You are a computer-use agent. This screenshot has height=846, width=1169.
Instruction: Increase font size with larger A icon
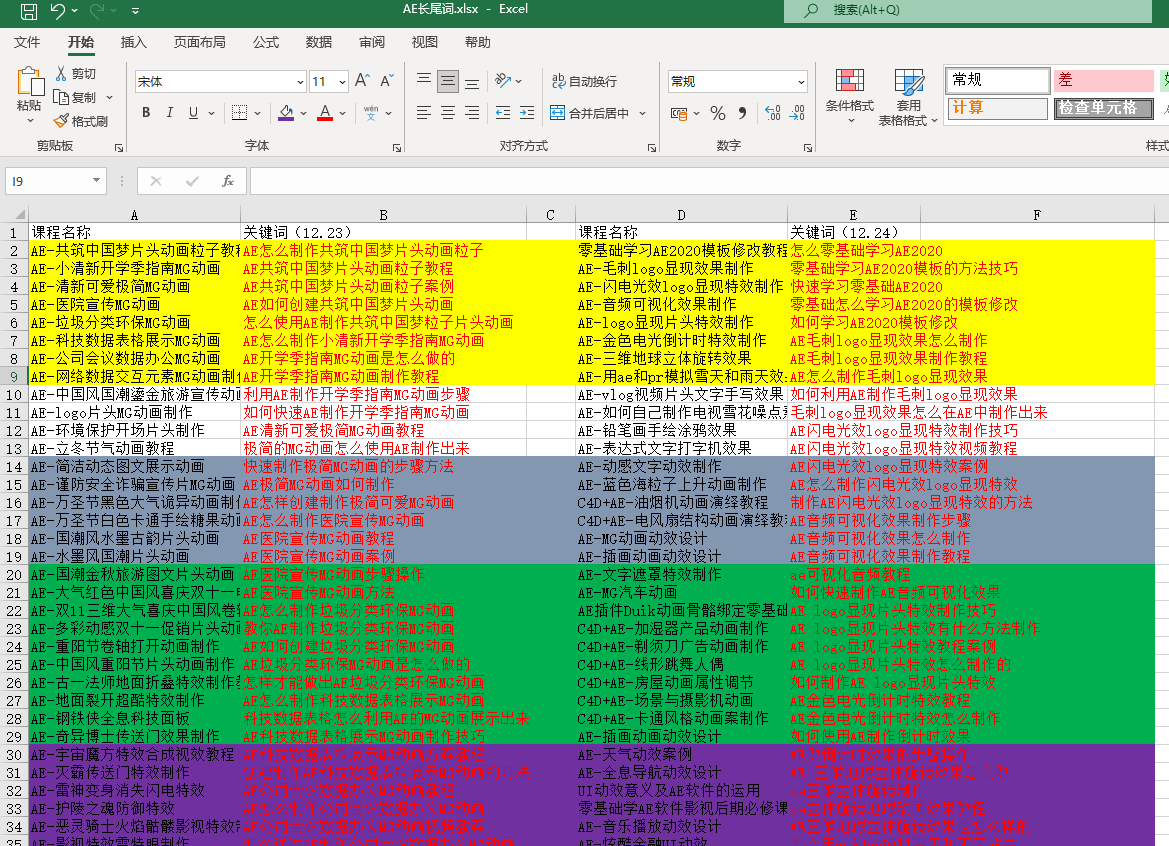(362, 81)
